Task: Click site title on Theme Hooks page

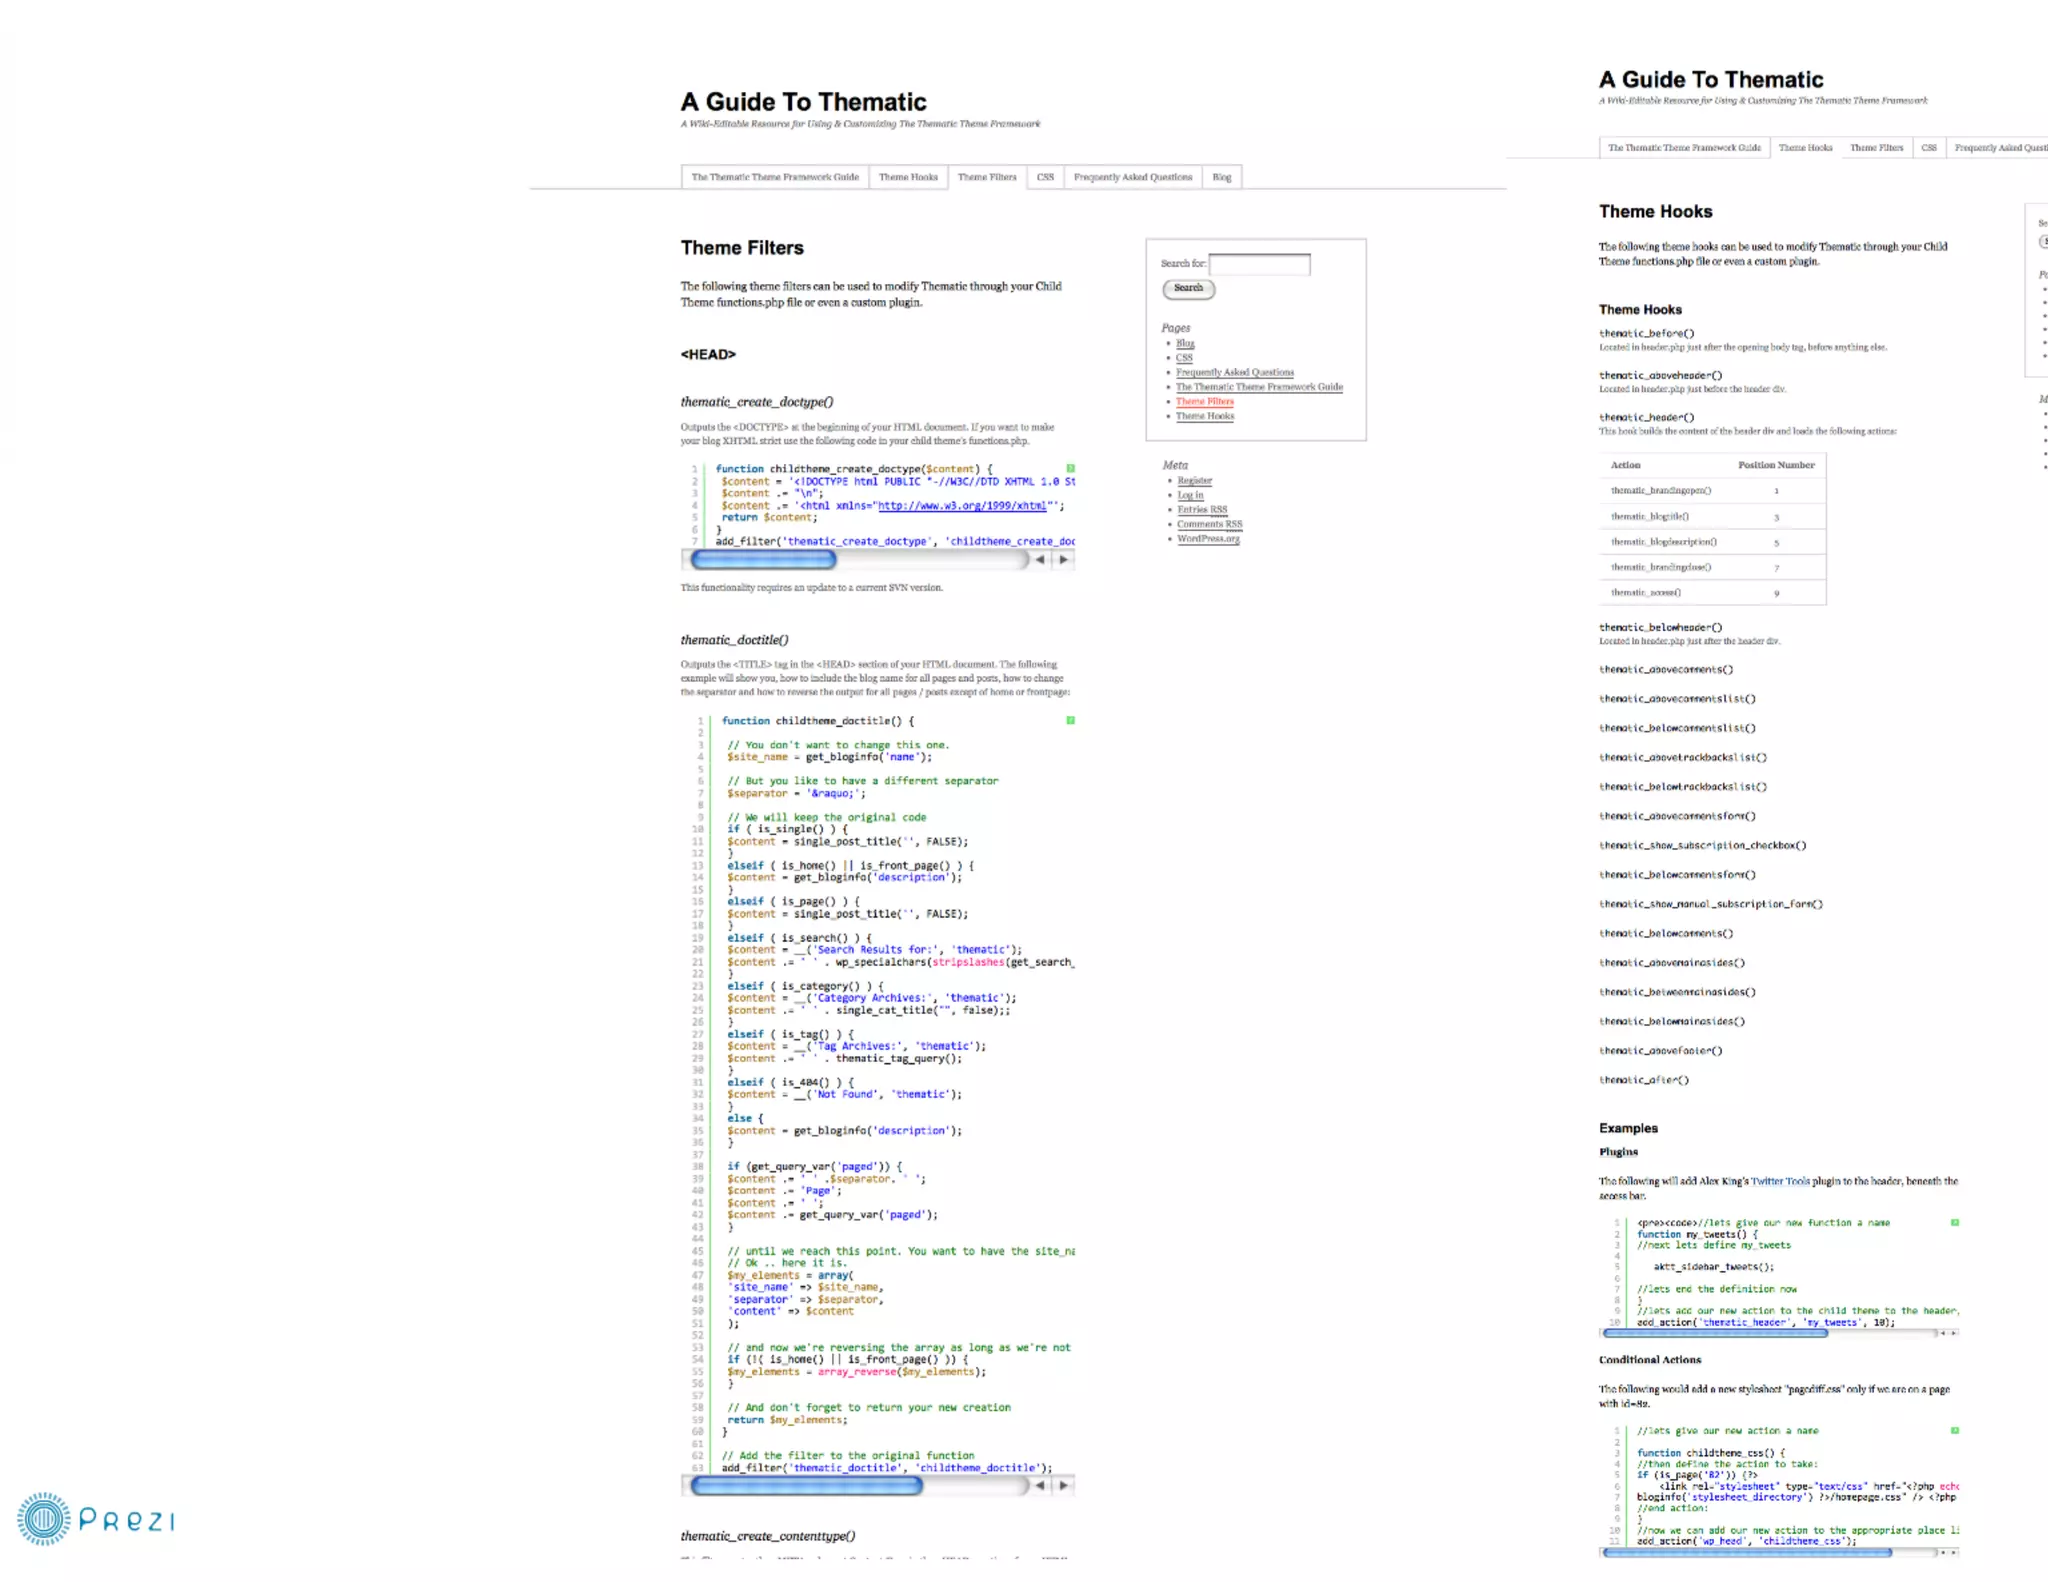Action: [x=1711, y=80]
